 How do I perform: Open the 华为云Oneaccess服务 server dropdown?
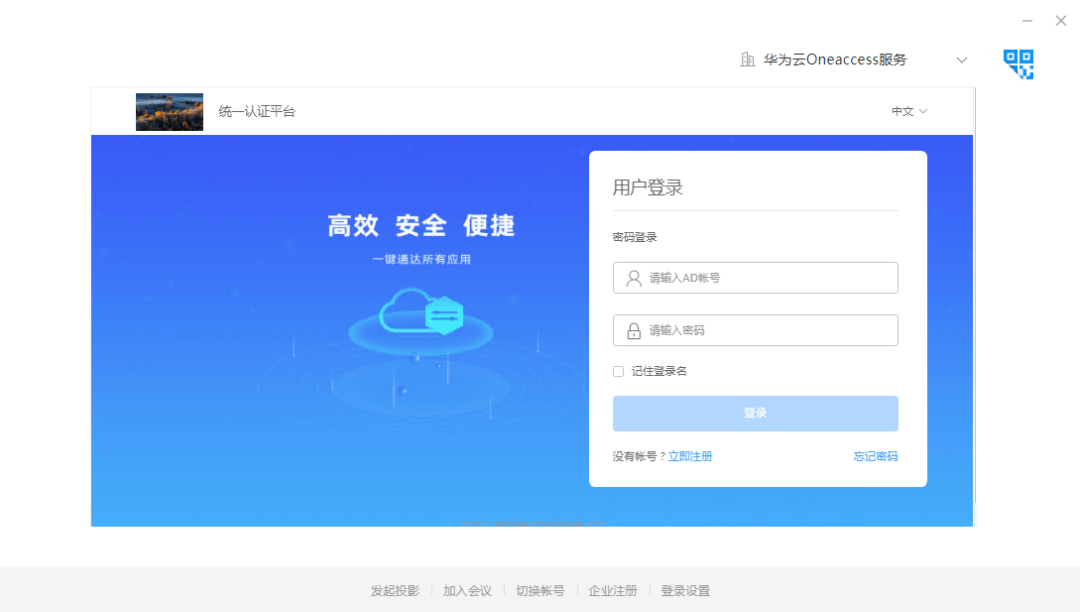click(961, 59)
